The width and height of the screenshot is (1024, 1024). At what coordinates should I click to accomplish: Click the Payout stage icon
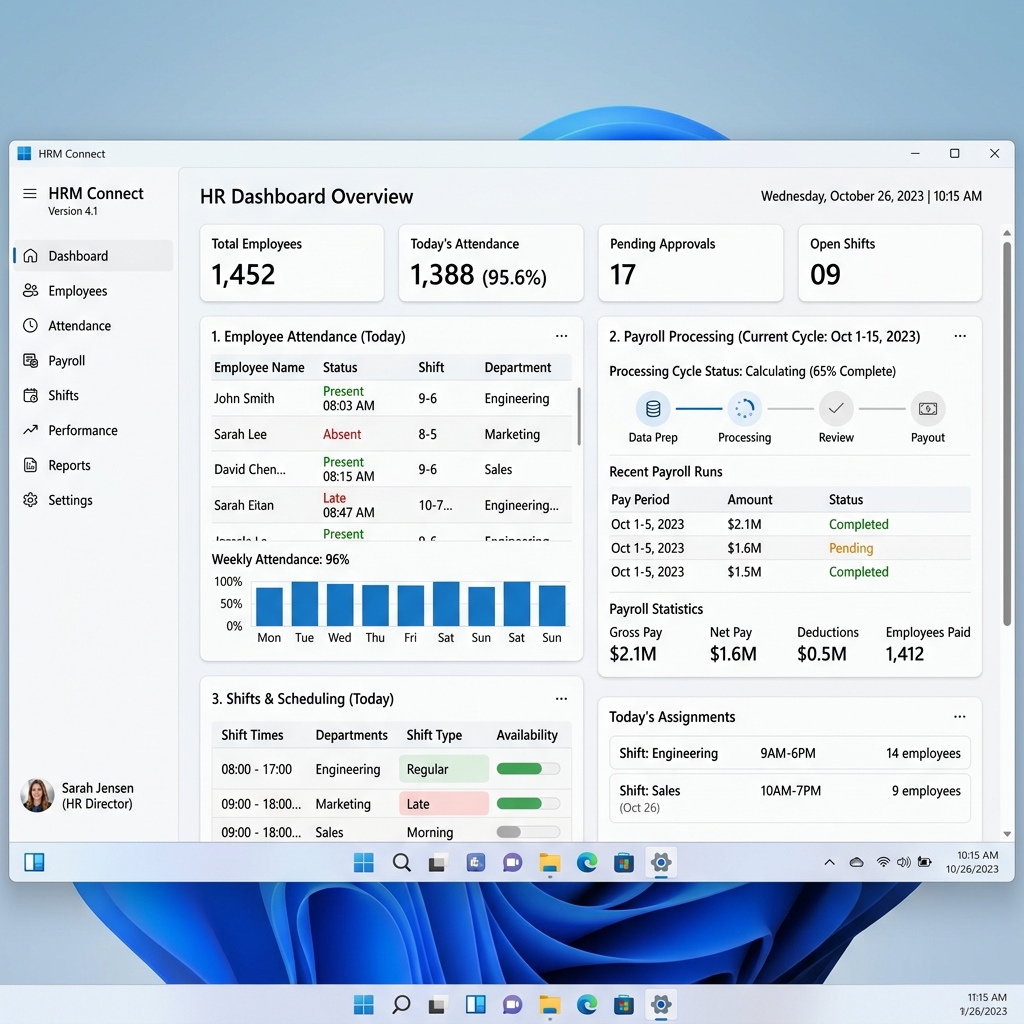928,410
